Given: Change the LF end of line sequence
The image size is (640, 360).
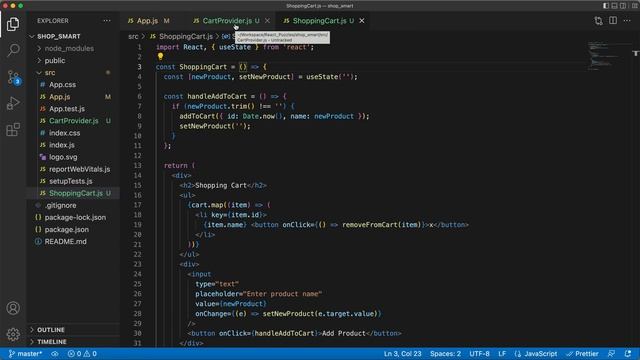Looking at the screenshot, I should 502,353.
